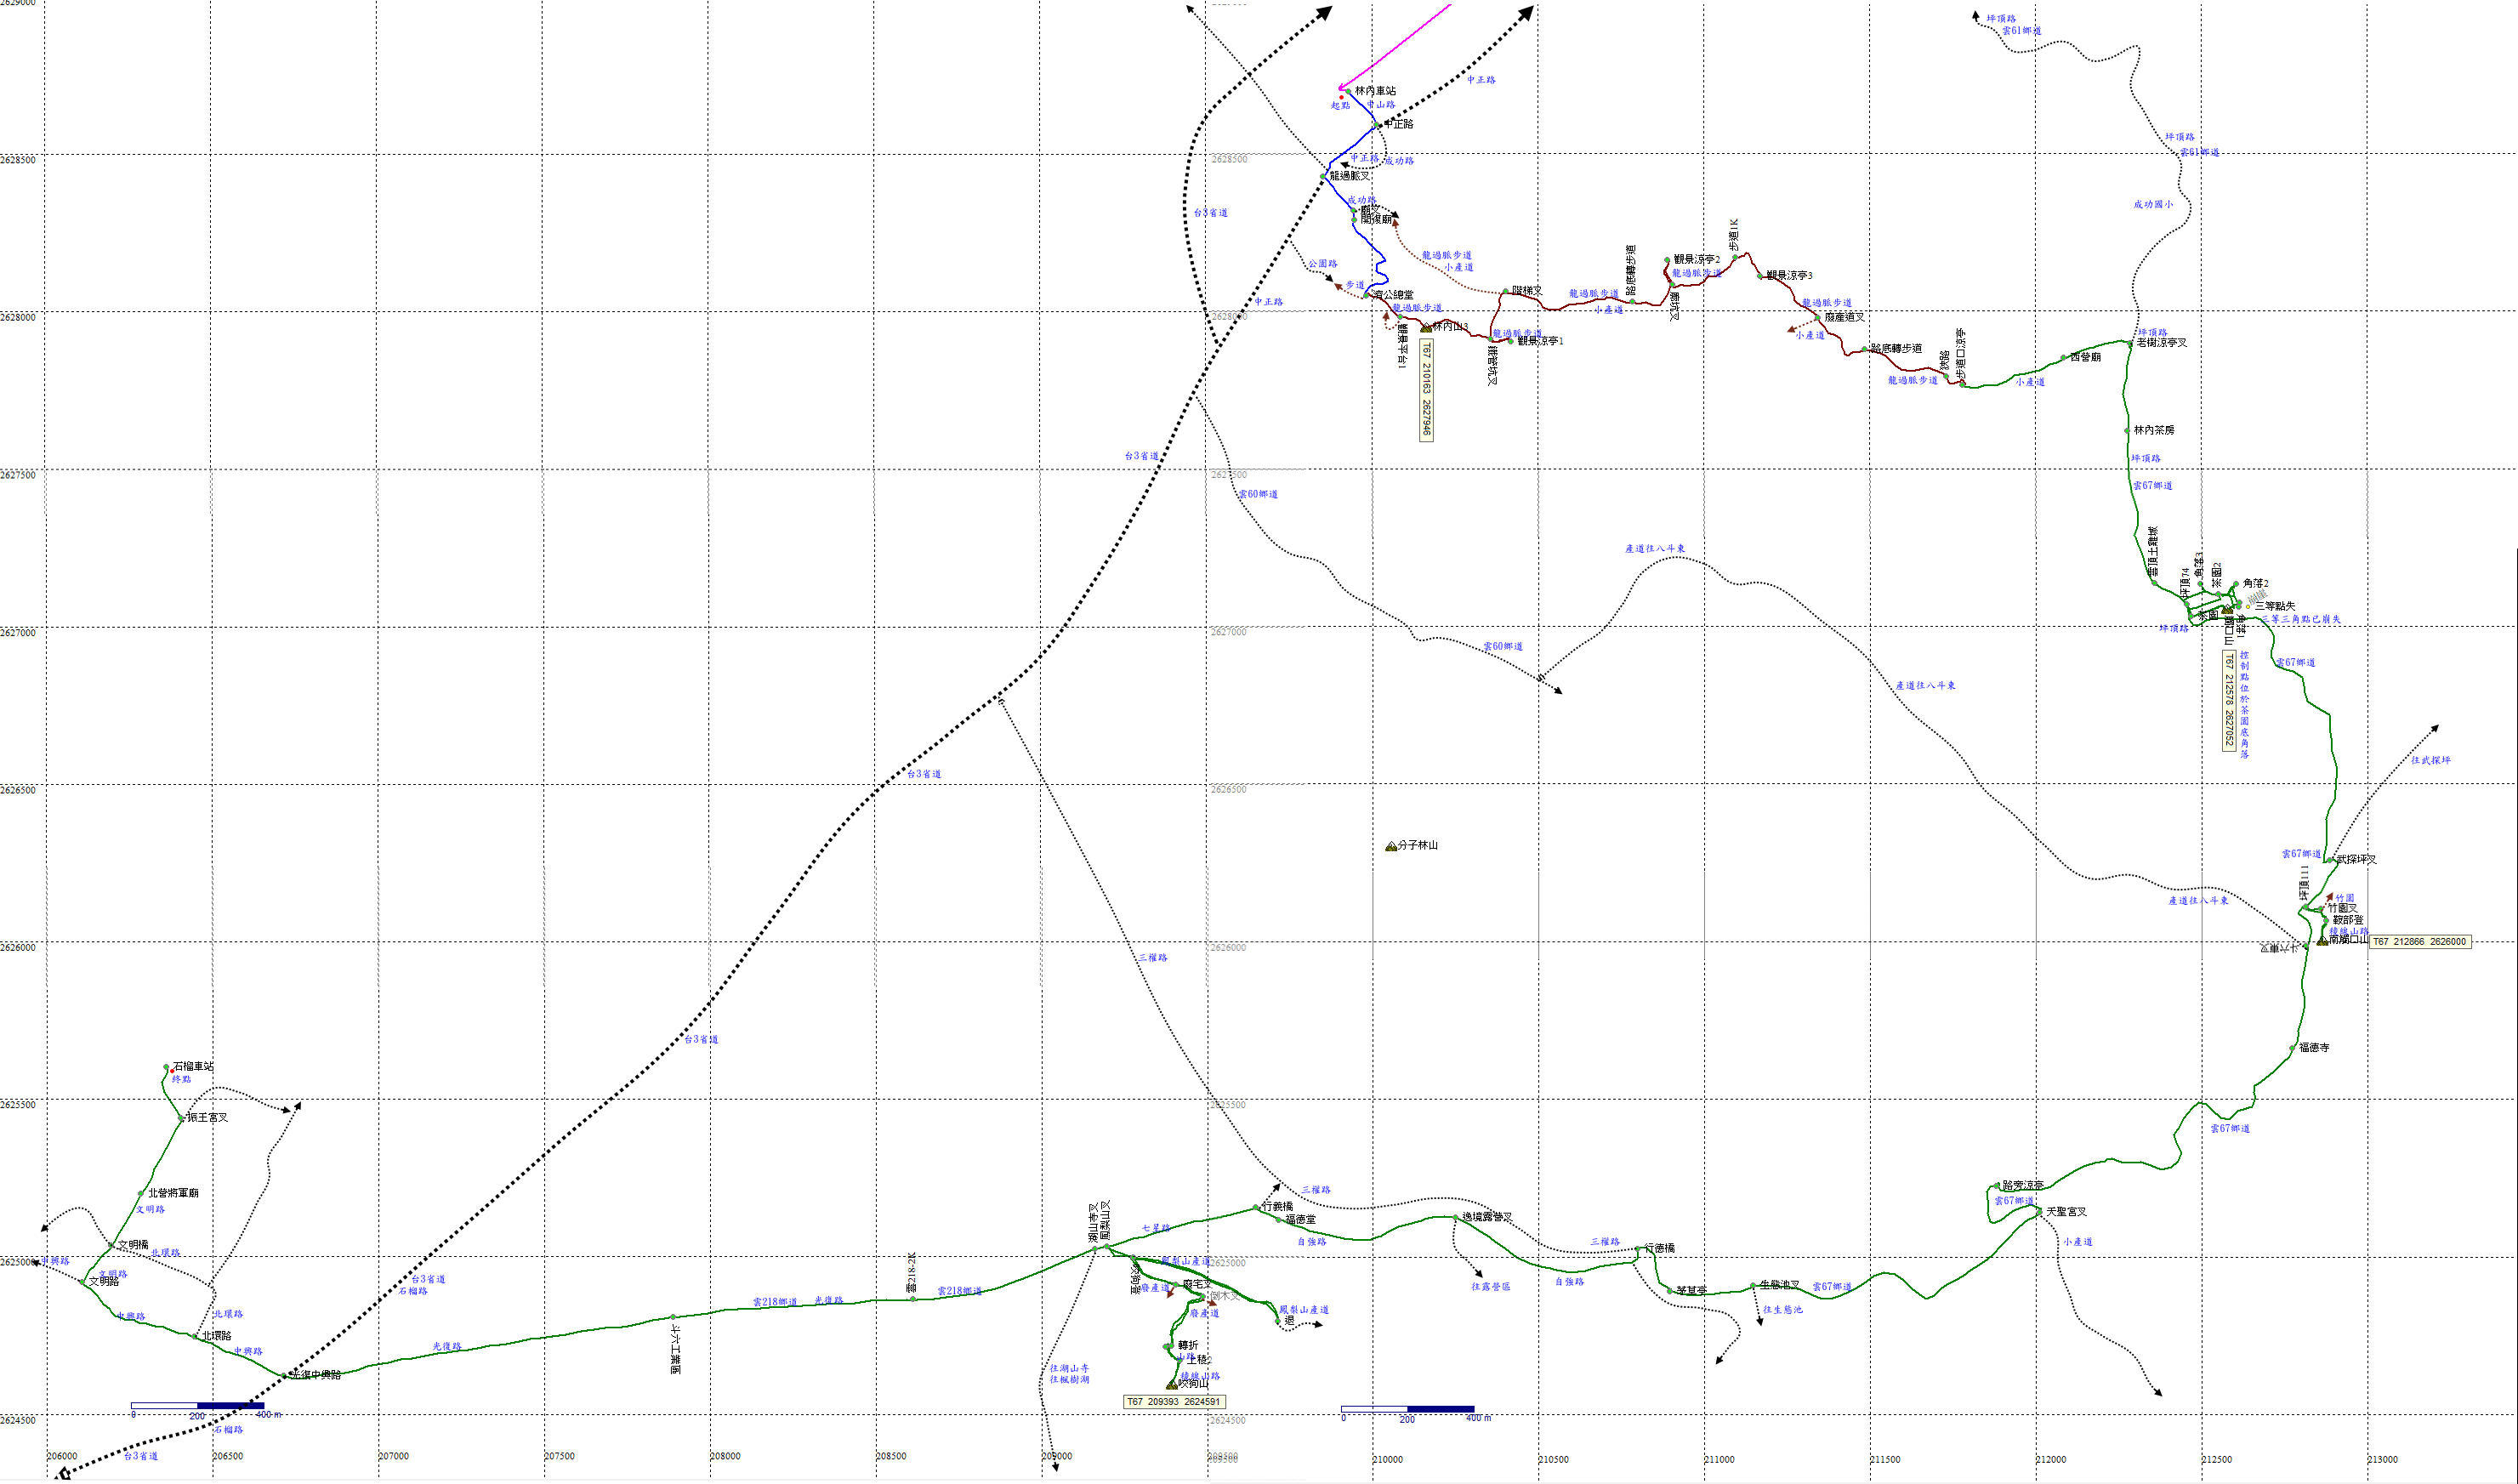
Task: Select the 石榴車站 end-point waypoint dot
Action: click(x=168, y=1068)
